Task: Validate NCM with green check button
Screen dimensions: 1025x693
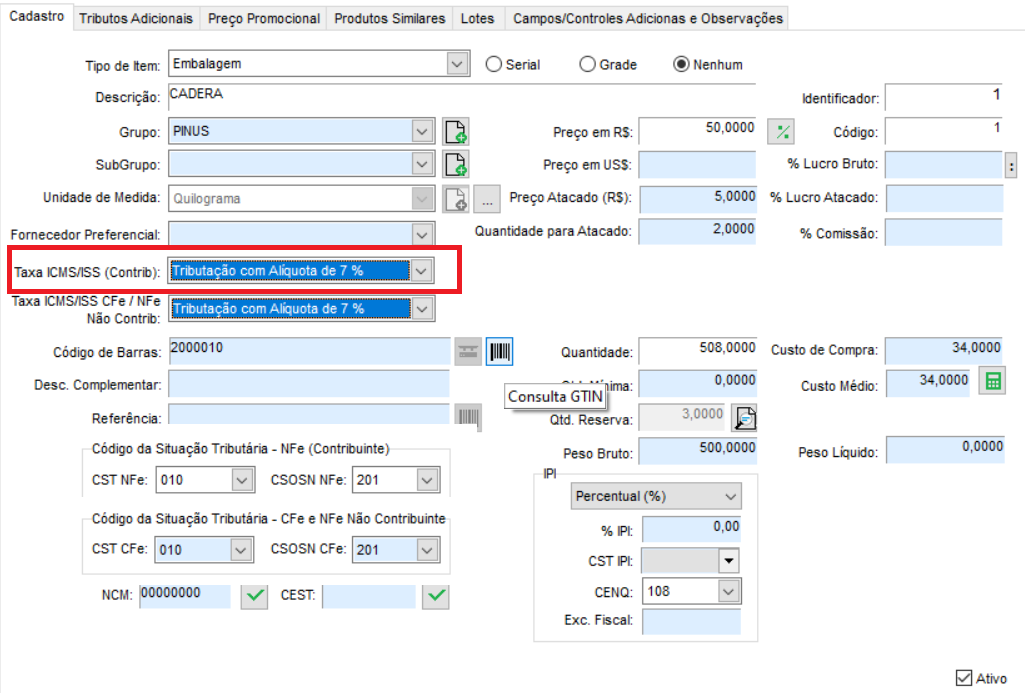Action: [254, 596]
